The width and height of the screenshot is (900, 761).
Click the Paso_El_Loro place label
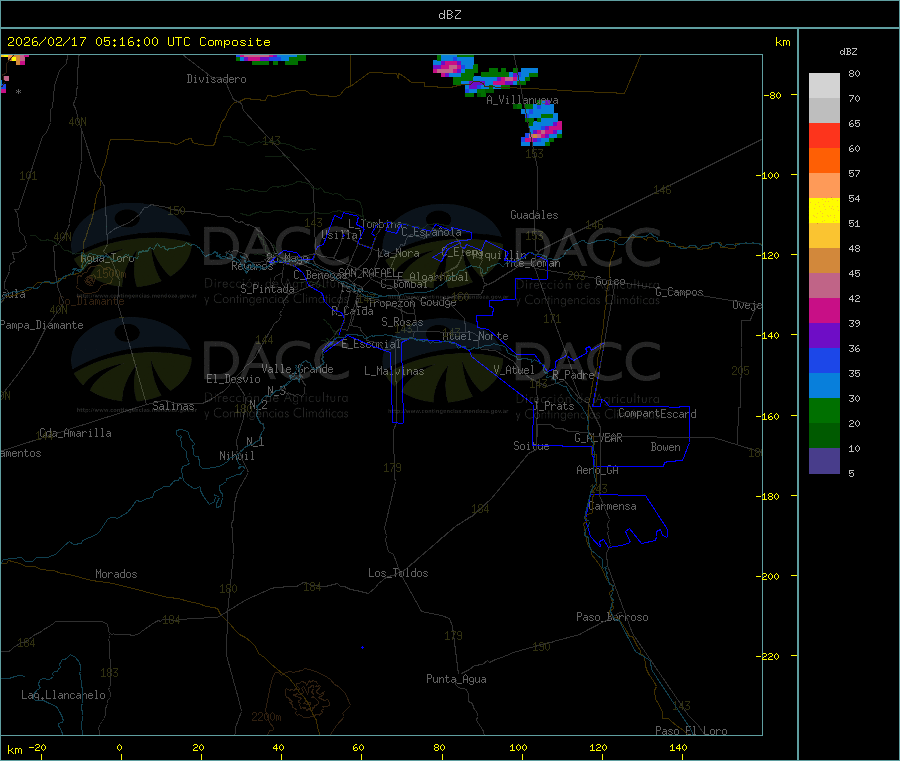691,731
